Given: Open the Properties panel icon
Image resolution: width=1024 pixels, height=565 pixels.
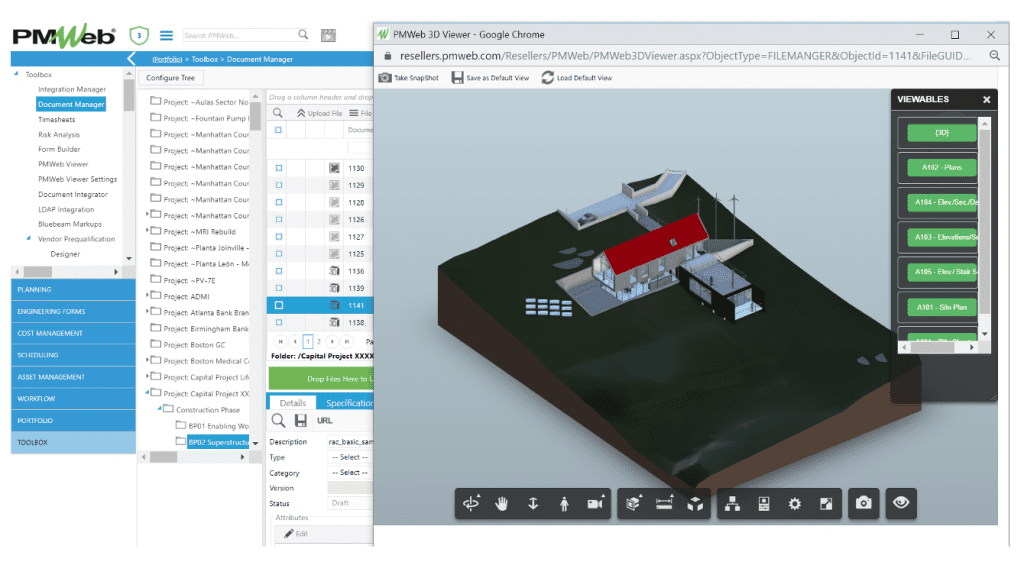Looking at the screenshot, I should (x=763, y=504).
